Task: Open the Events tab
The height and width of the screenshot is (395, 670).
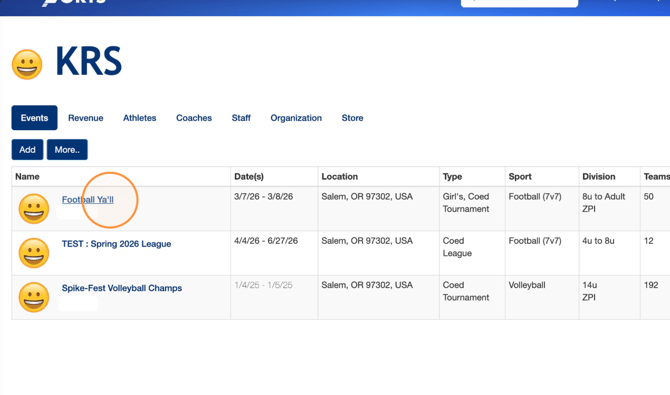Action: click(34, 118)
